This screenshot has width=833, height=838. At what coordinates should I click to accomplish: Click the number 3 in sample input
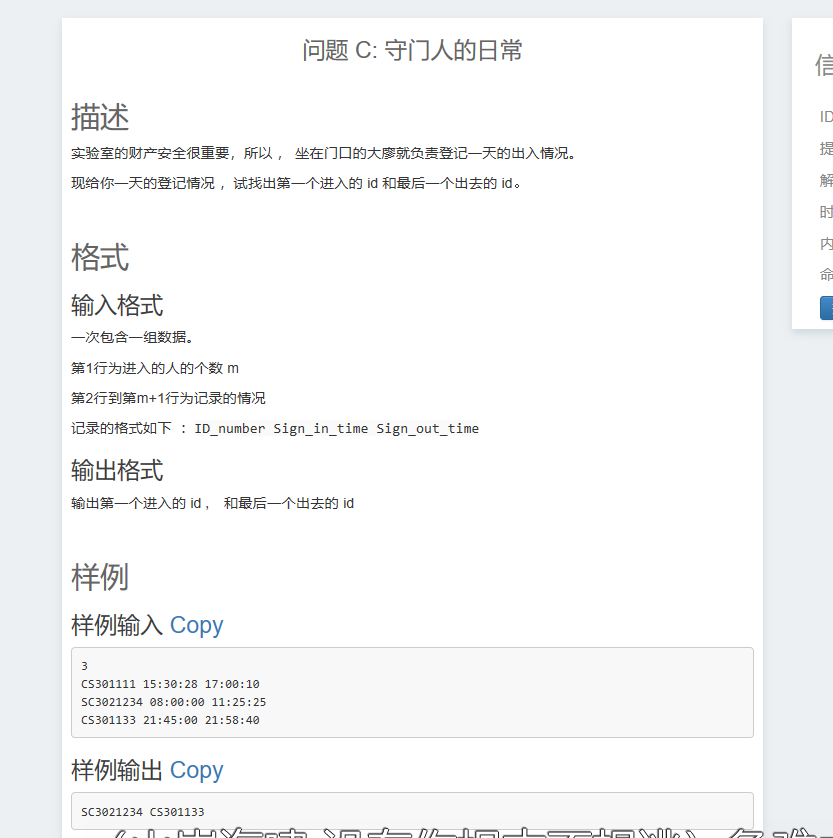click(84, 666)
